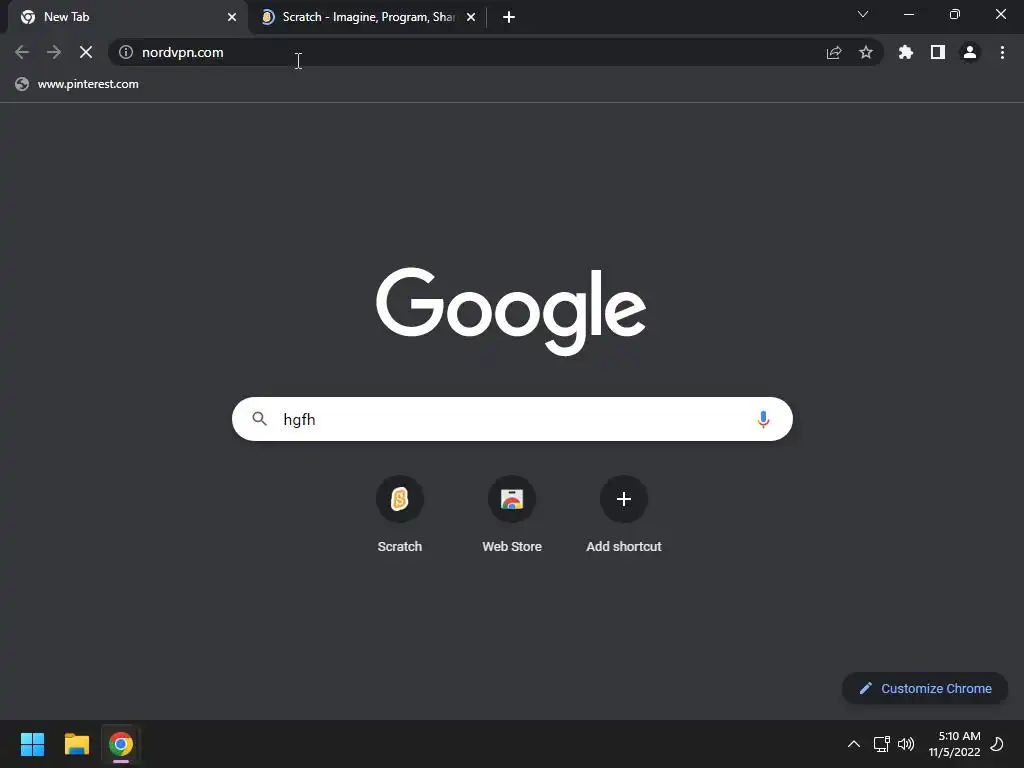Minimize the Chrome window
Image resolution: width=1024 pixels, height=768 pixels.
(x=908, y=14)
